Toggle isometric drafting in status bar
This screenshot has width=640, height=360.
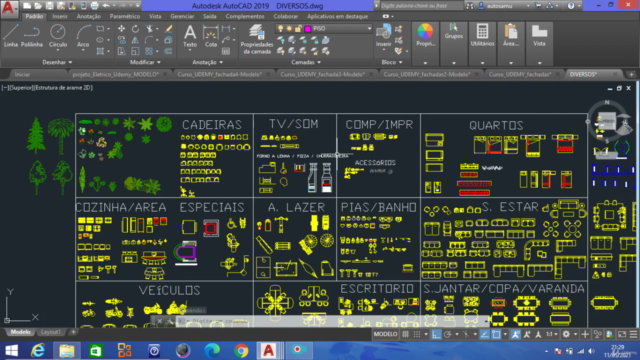(466, 334)
